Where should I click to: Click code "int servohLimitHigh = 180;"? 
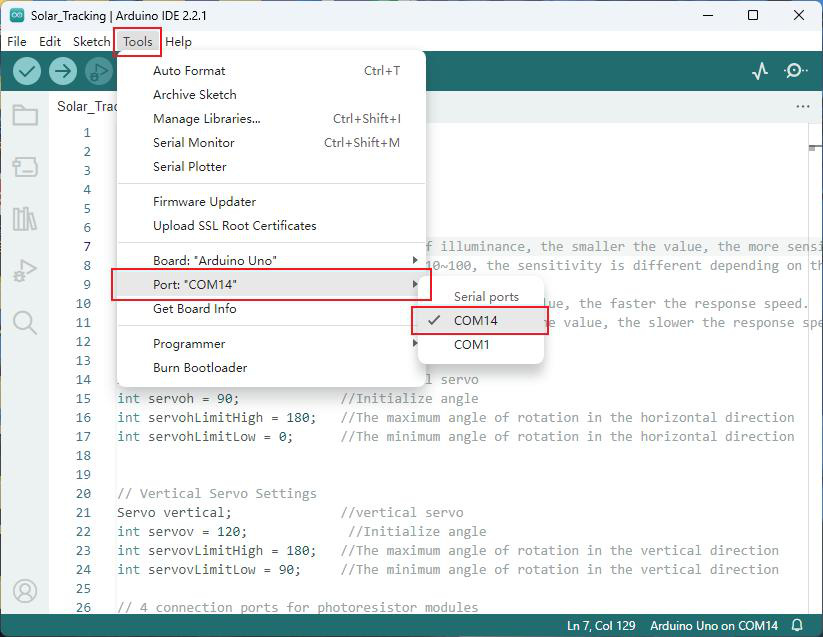coord(217,418)
